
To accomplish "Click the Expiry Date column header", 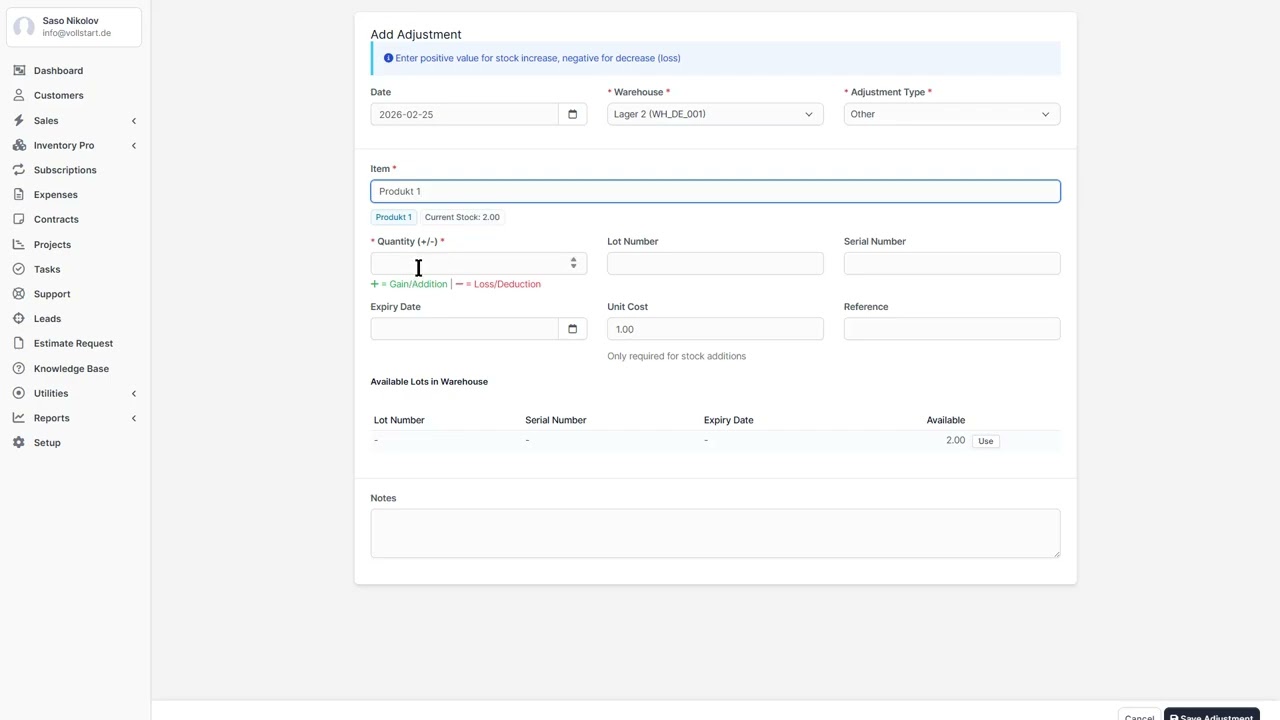I will tap(728, 420).
